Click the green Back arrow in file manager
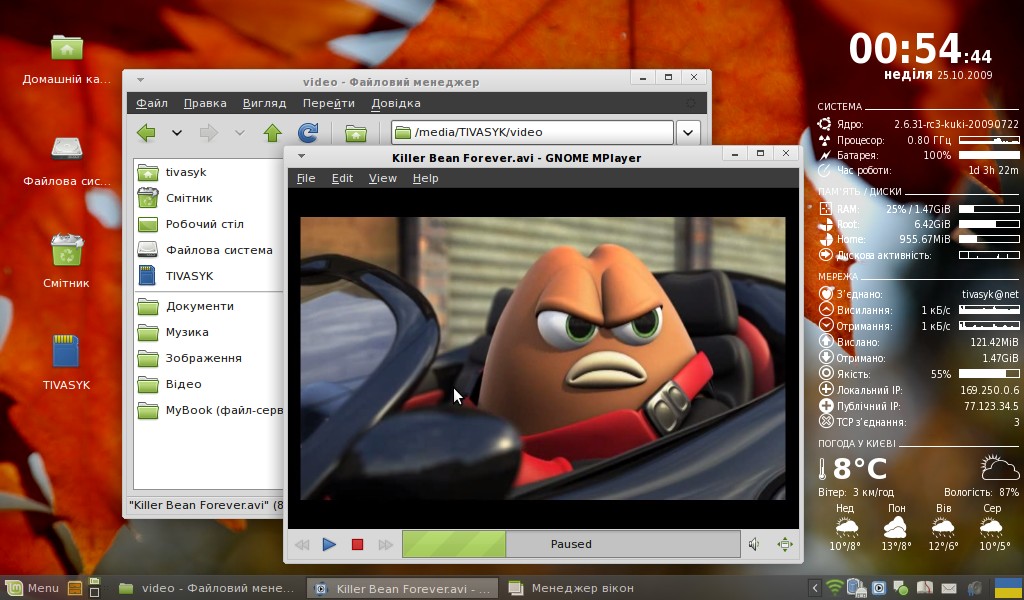Viewport: 1024px width, 600px height. 146,133
